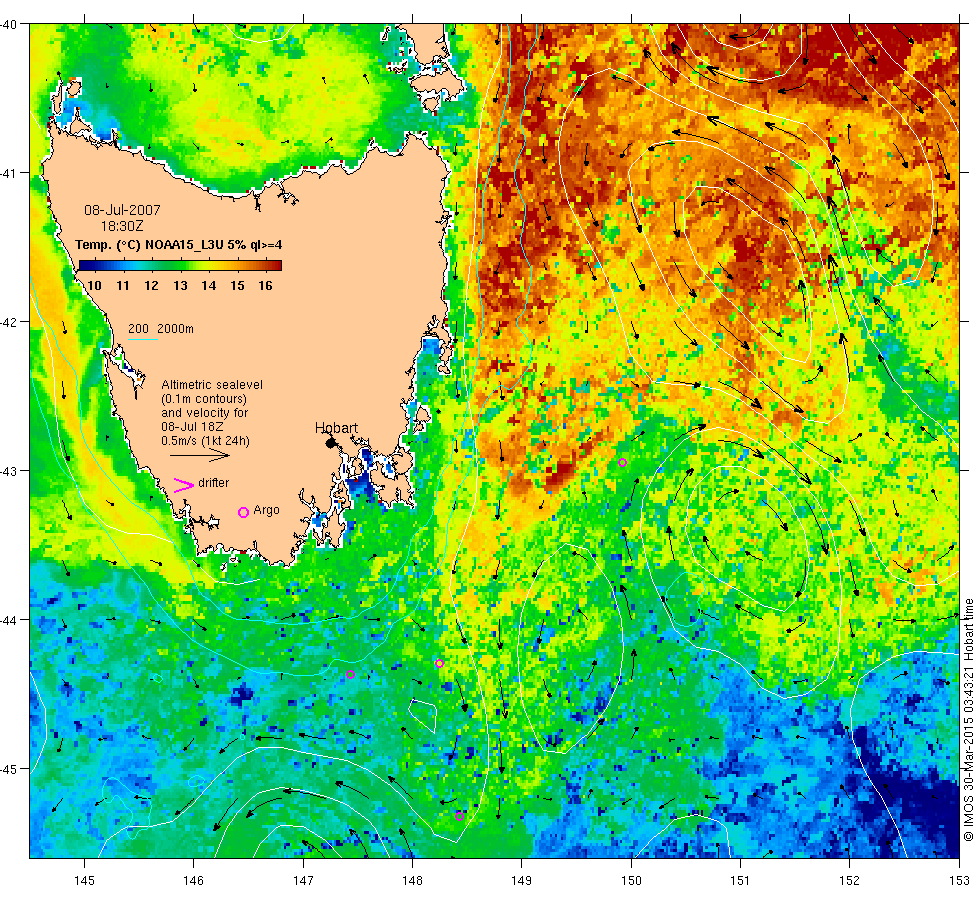The width and height of the screenshot is (980, 900).
Task: Click the color bar label 14
Action: pos(208,286)
